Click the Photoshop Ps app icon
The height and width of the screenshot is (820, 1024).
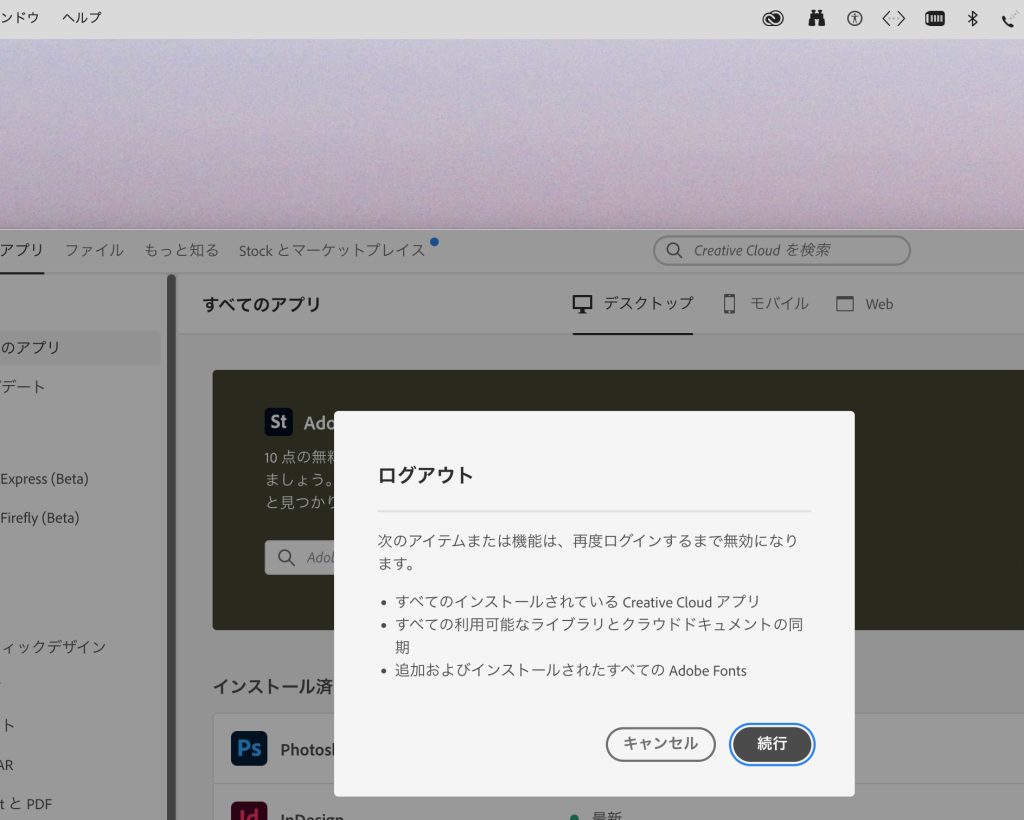click(249, 748)
